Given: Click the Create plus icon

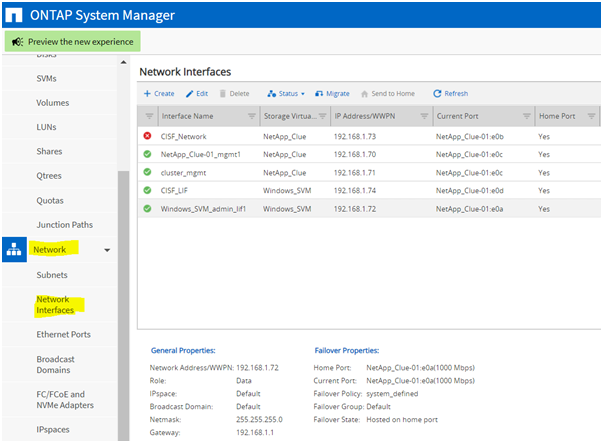Looking at the screenshot, I should (147, 93).
